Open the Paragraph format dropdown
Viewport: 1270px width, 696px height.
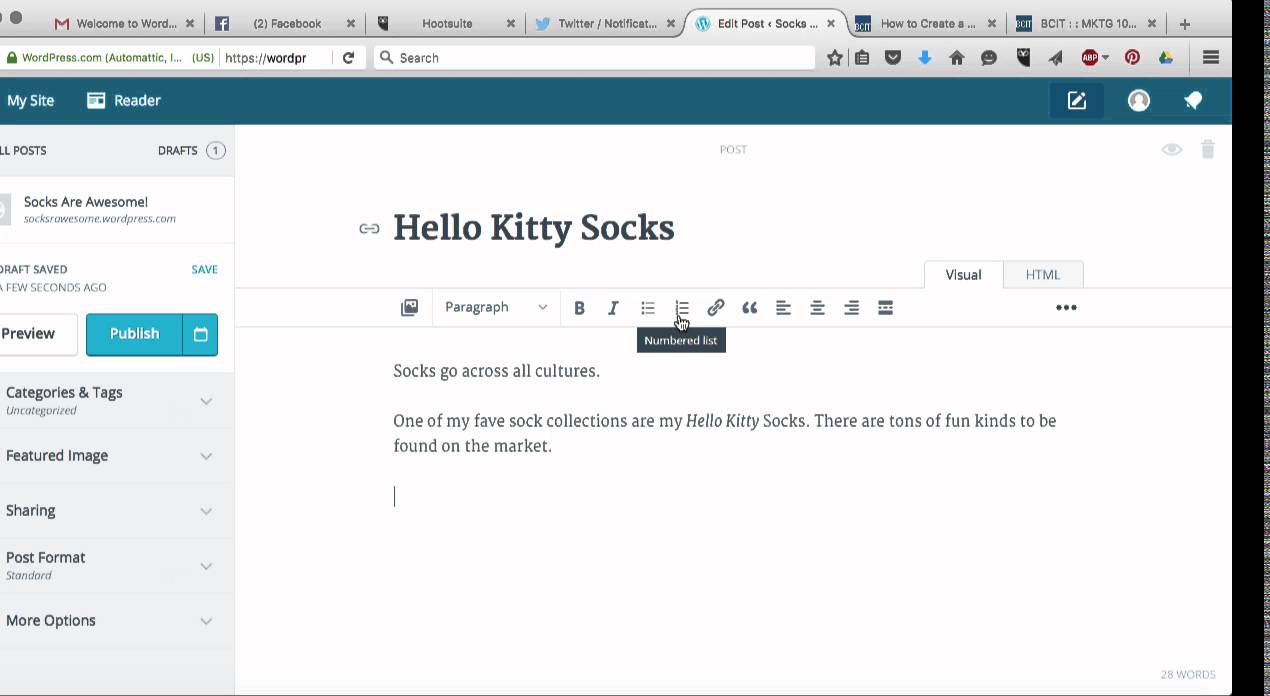click(x=496, y=308)
